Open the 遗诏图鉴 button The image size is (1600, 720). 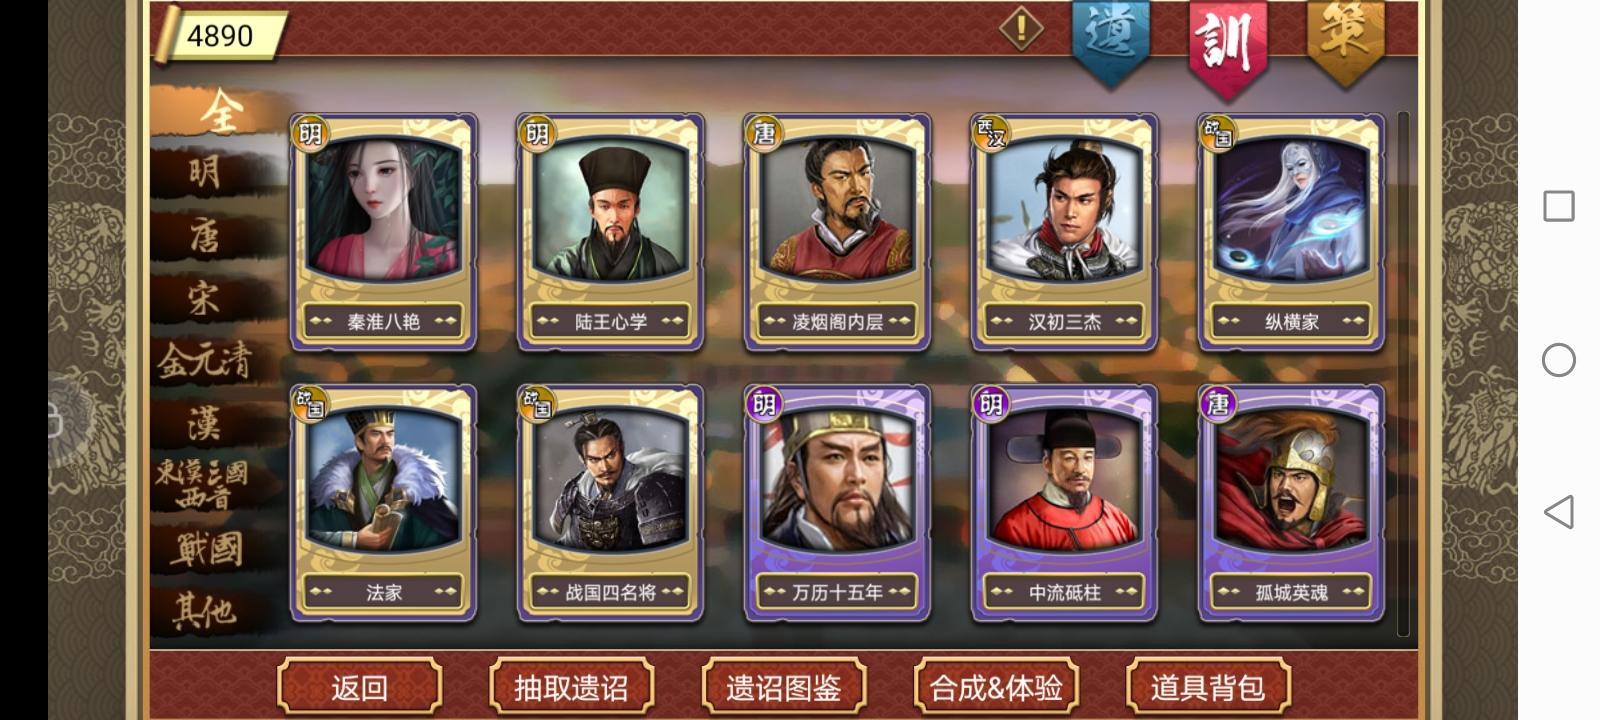(x=783, y=687)
